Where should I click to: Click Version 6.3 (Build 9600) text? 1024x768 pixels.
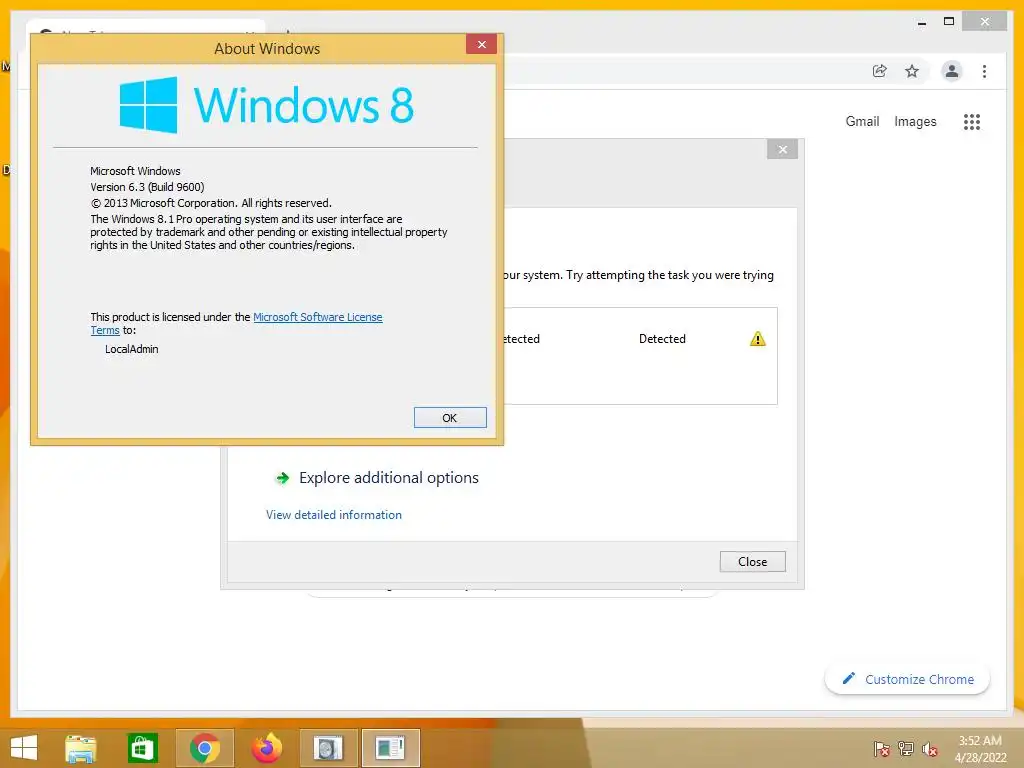tap(147, 187)
